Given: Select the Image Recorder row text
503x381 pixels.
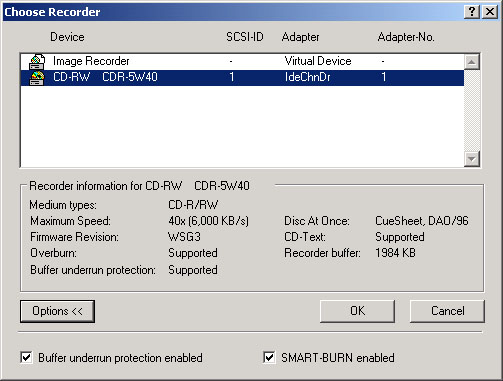Looking at the screenshot, I should click(91, 61).
